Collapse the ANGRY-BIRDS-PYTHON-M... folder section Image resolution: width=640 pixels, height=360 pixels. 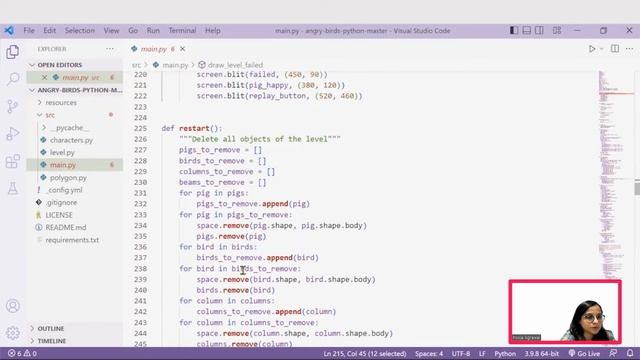[x=76, y=90]
